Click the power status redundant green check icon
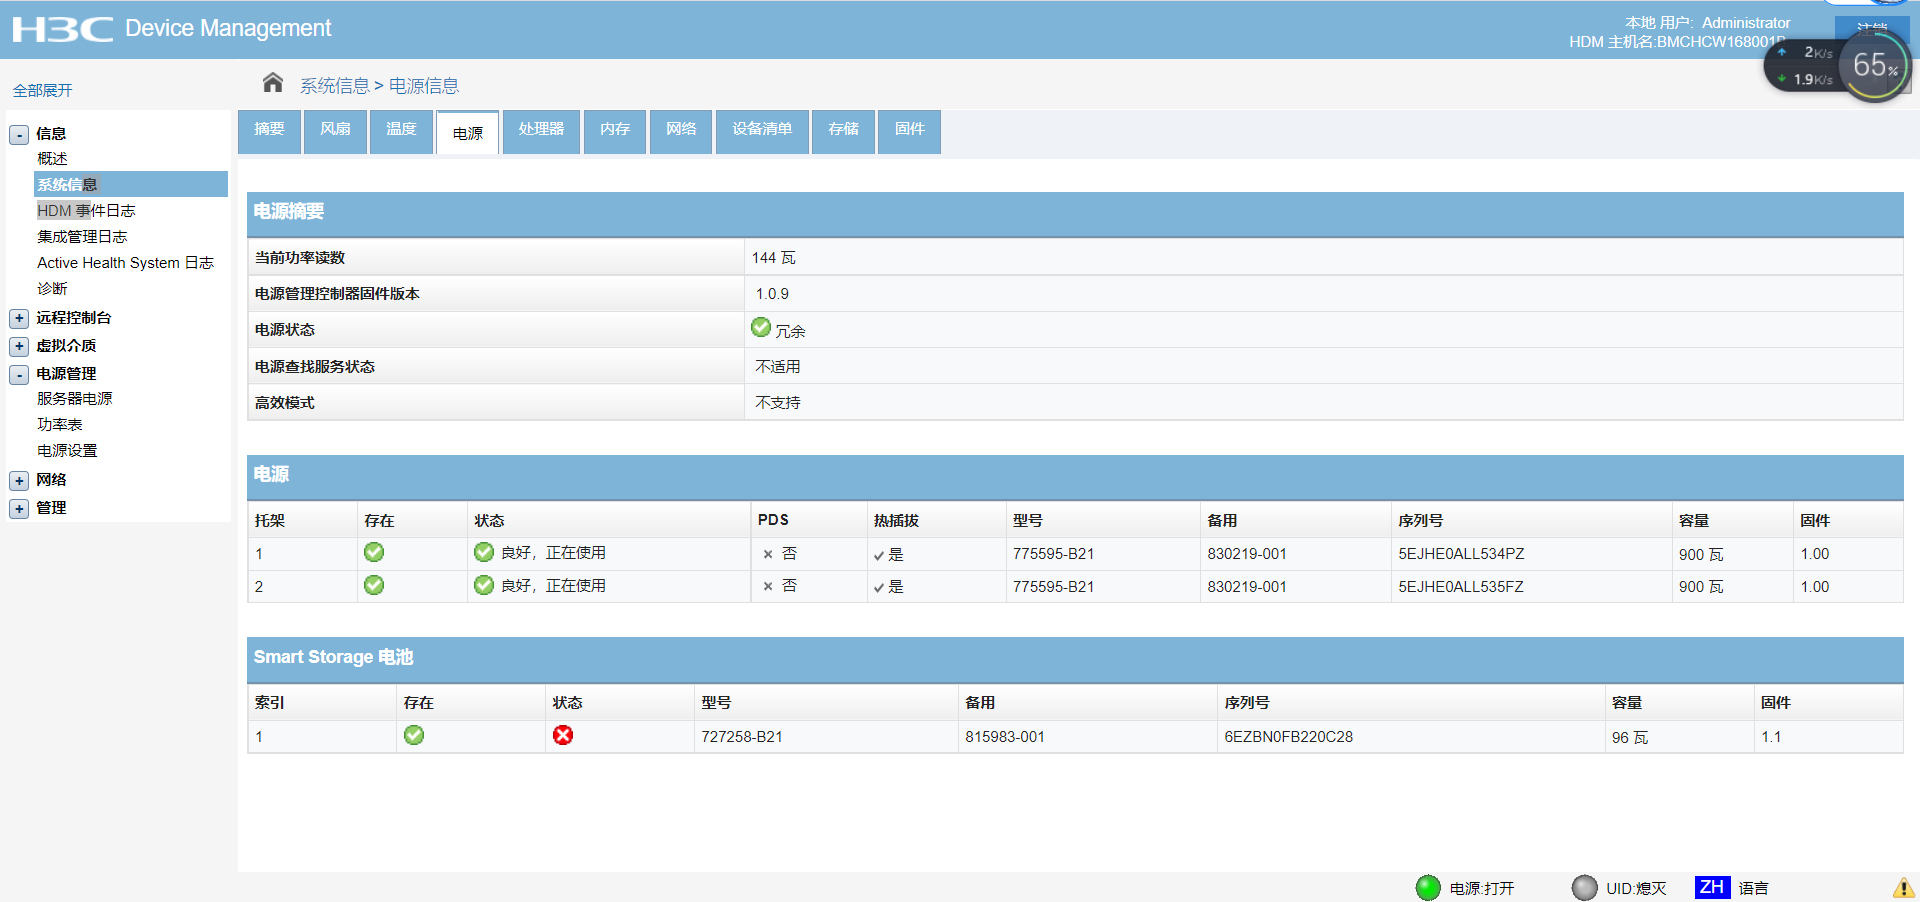 (761, 327)
